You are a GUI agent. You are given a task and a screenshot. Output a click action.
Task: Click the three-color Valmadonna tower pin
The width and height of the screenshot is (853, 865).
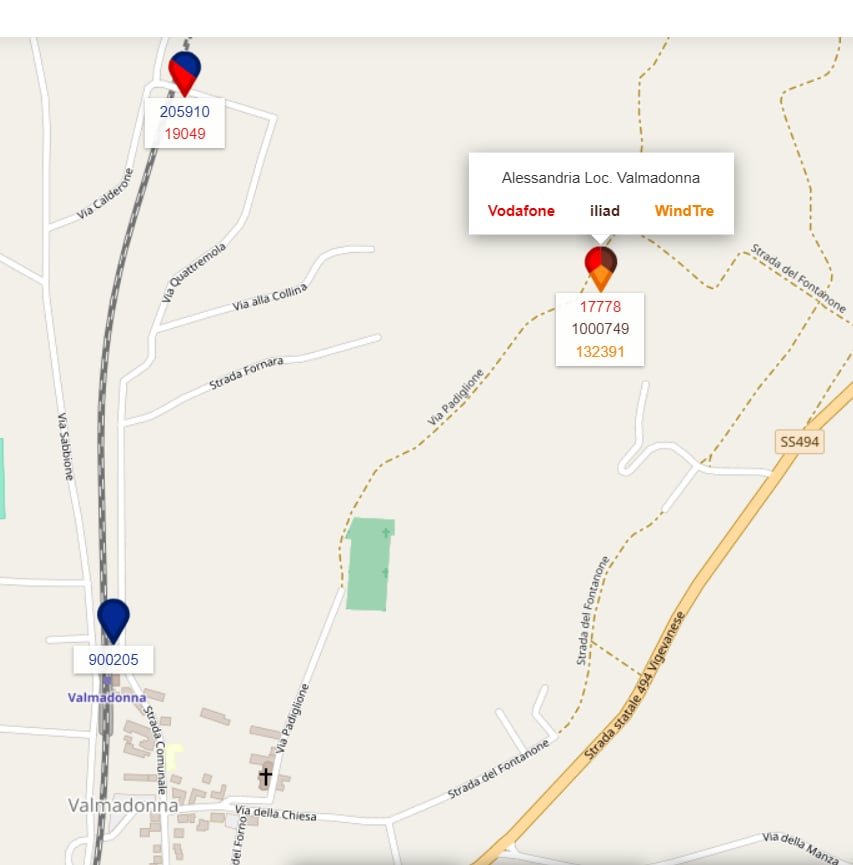600,269
